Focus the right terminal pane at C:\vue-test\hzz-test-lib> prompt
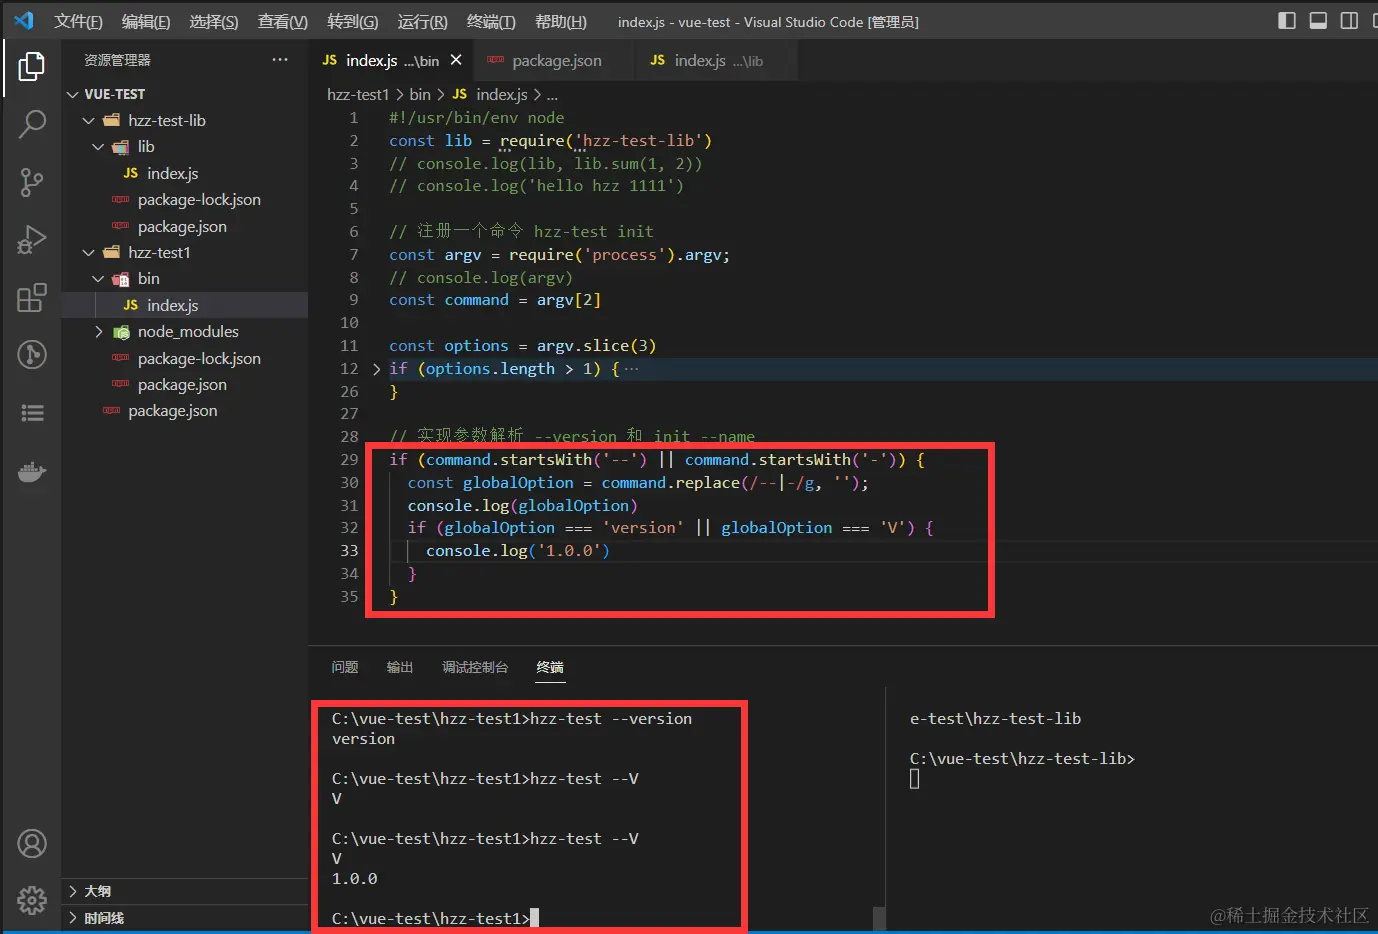 [x=1022, y=759]
